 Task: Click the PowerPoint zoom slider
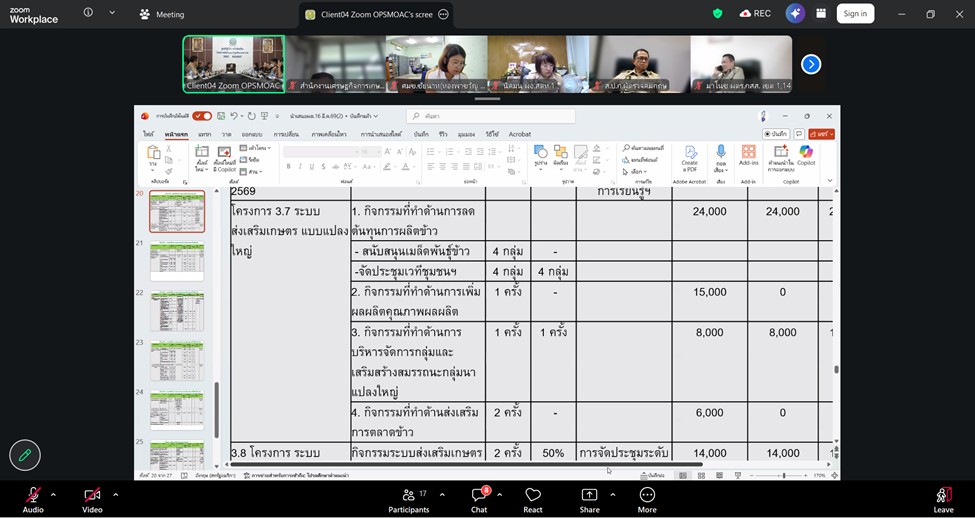782,476
